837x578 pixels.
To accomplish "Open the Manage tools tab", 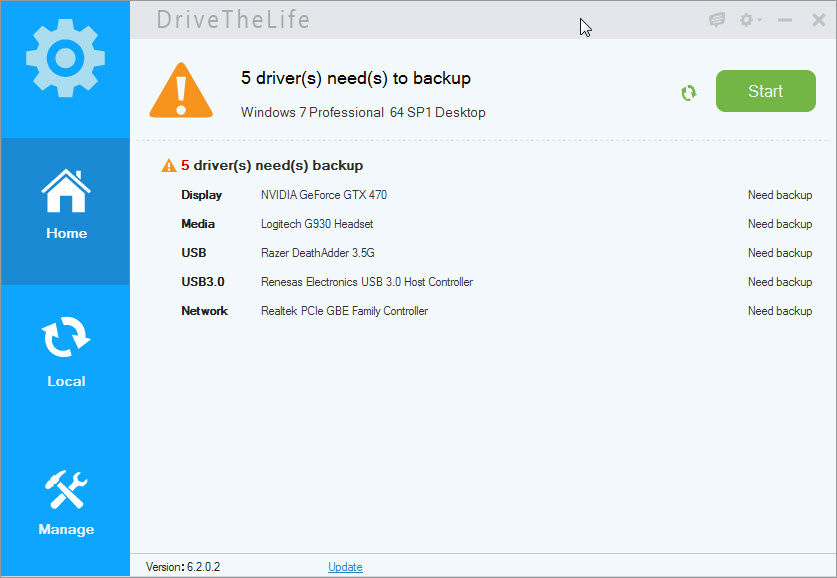I will coord(65,503).
